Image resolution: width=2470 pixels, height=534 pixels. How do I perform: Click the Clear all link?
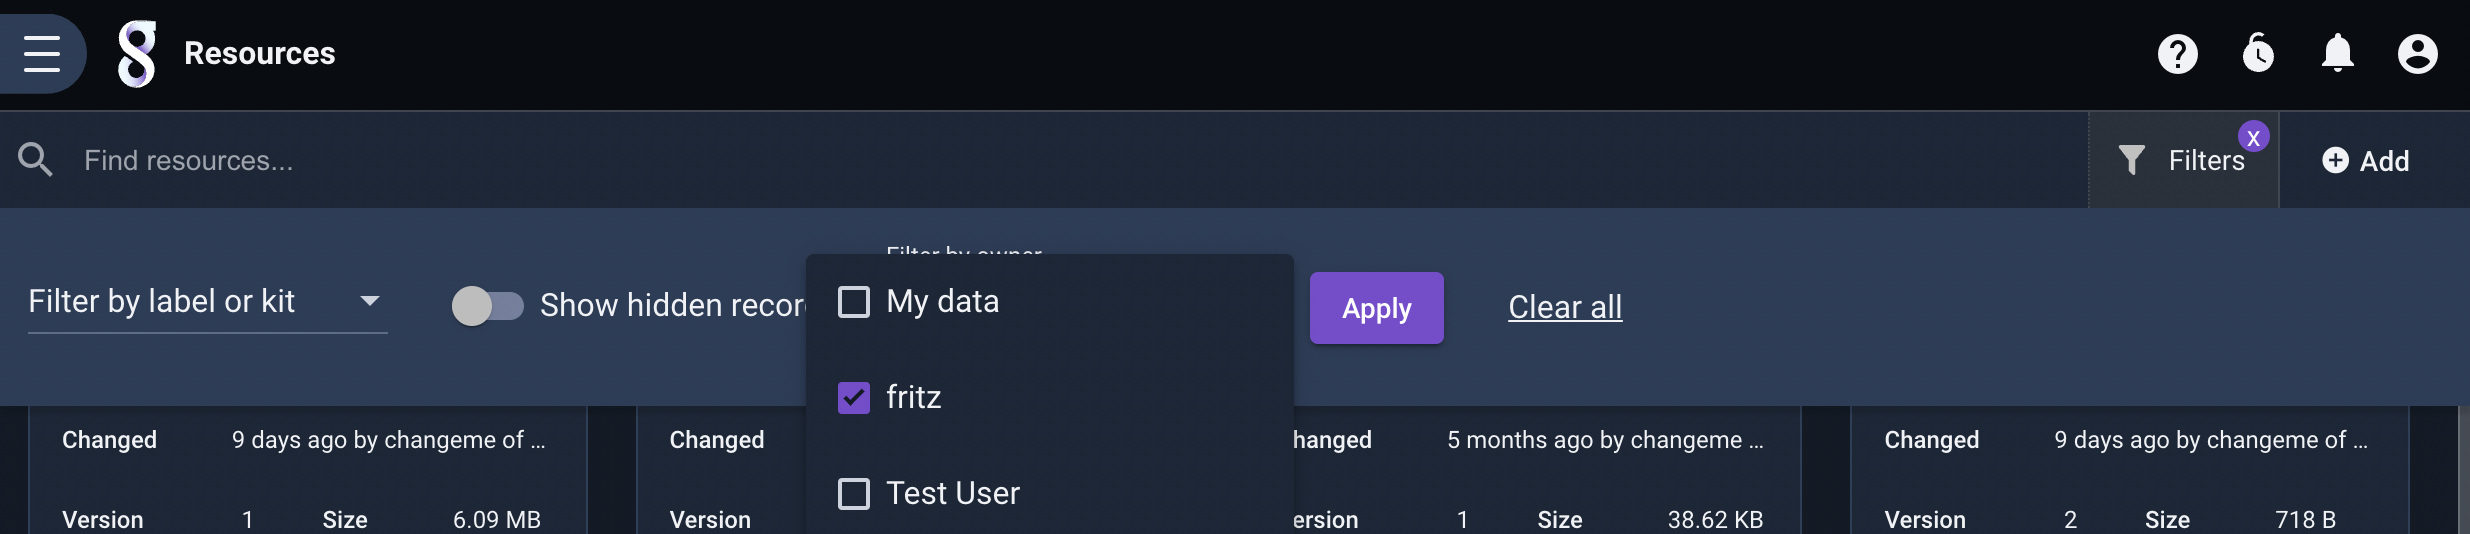pyautogui.click(x=1565, y=307)
